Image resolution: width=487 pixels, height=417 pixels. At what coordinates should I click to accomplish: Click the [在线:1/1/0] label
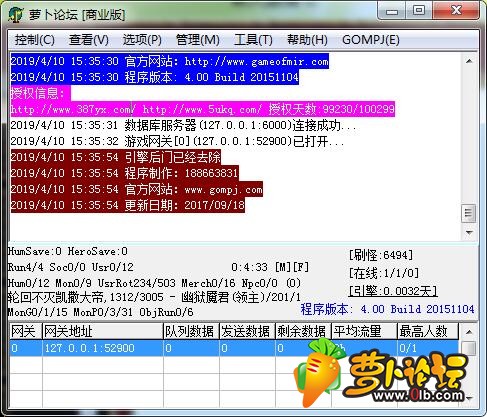[384, 273]
